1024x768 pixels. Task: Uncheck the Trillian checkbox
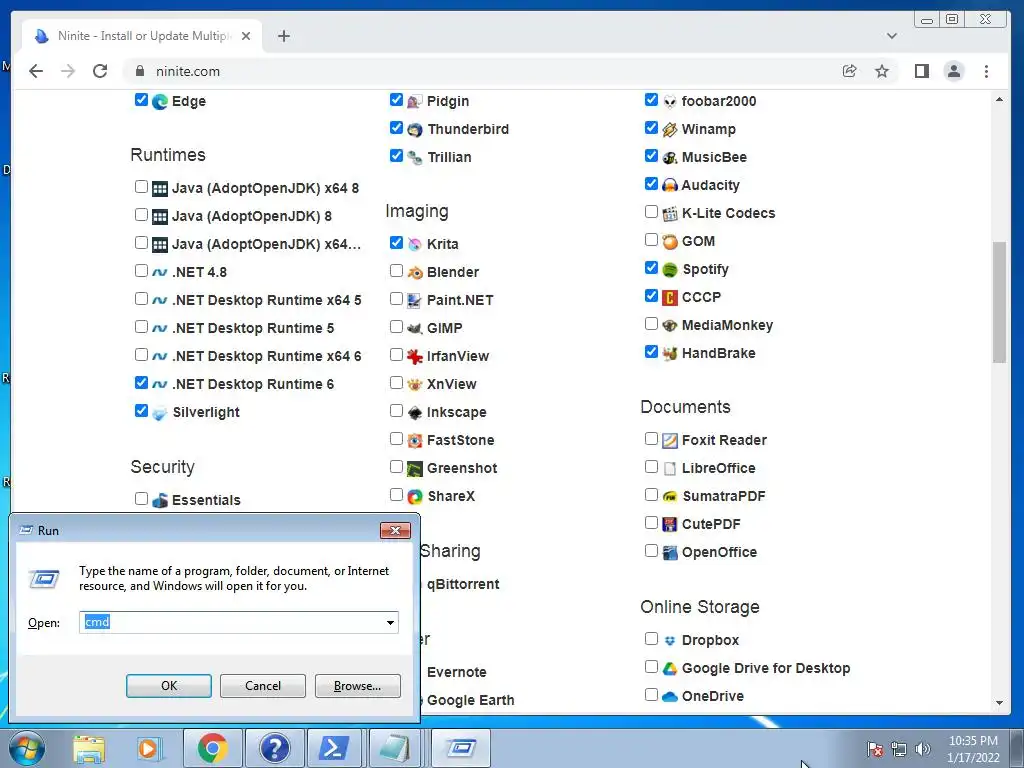click(396, 155)
